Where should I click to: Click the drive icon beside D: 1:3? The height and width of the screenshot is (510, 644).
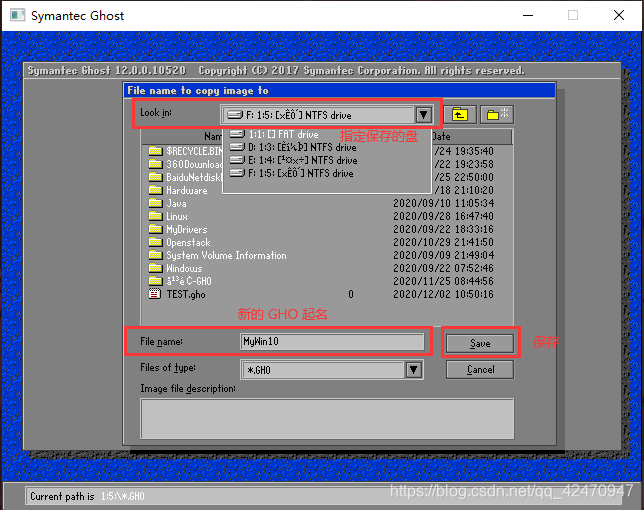[x=237, y=147]
